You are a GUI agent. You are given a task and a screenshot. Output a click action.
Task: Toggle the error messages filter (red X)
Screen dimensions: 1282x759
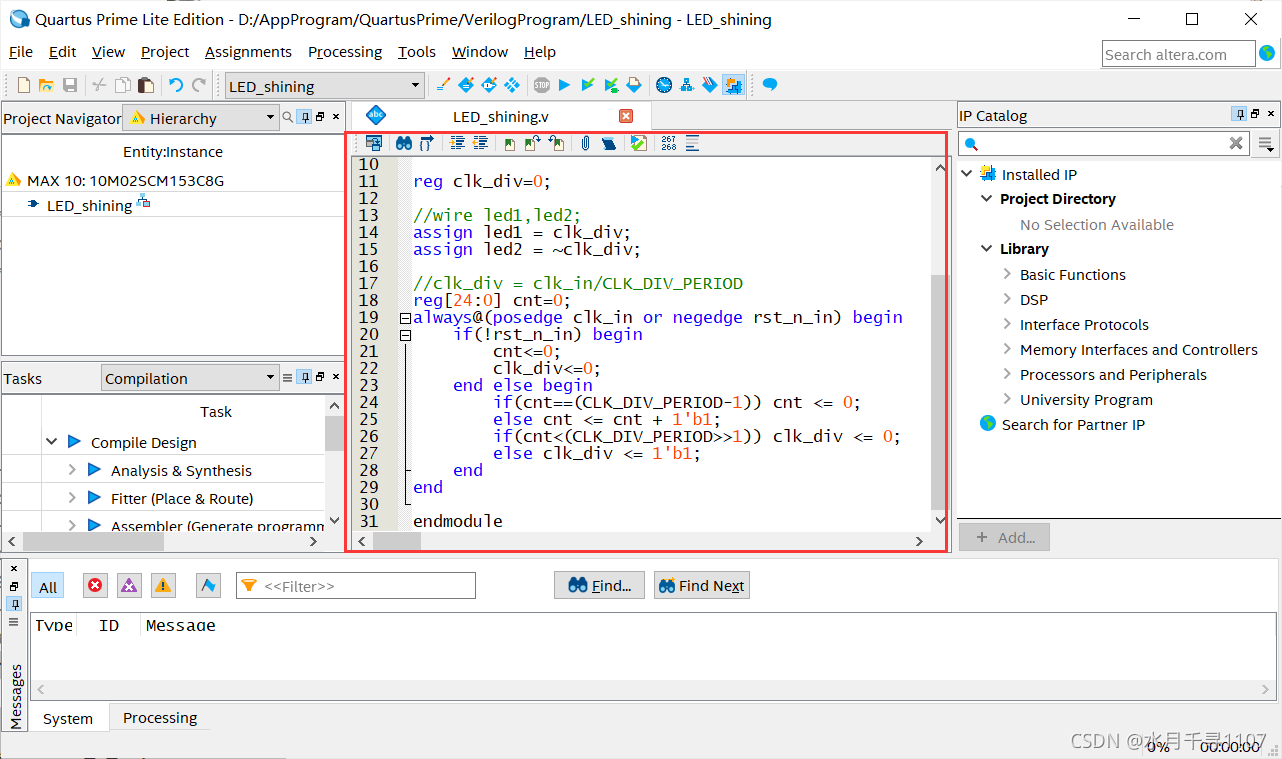tap(95, 585)
